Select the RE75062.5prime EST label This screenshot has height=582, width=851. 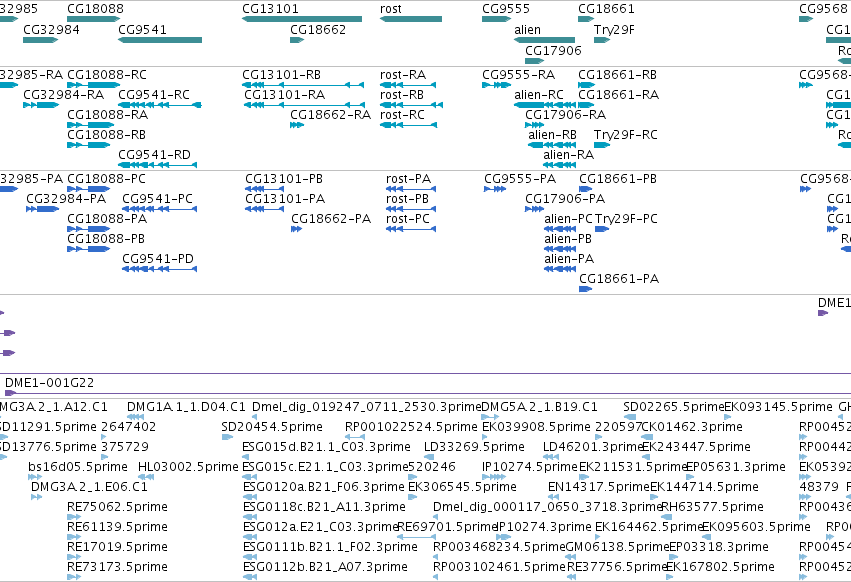117,507
